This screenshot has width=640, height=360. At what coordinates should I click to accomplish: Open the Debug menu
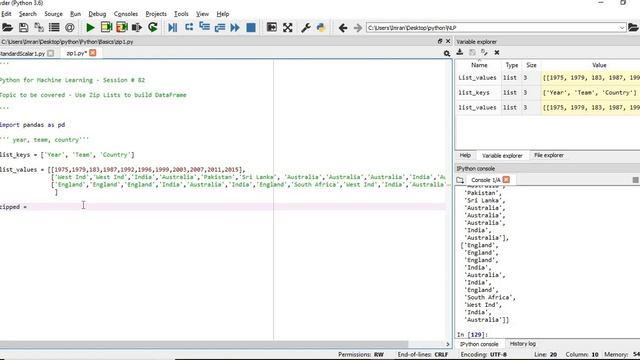point(97,14)
